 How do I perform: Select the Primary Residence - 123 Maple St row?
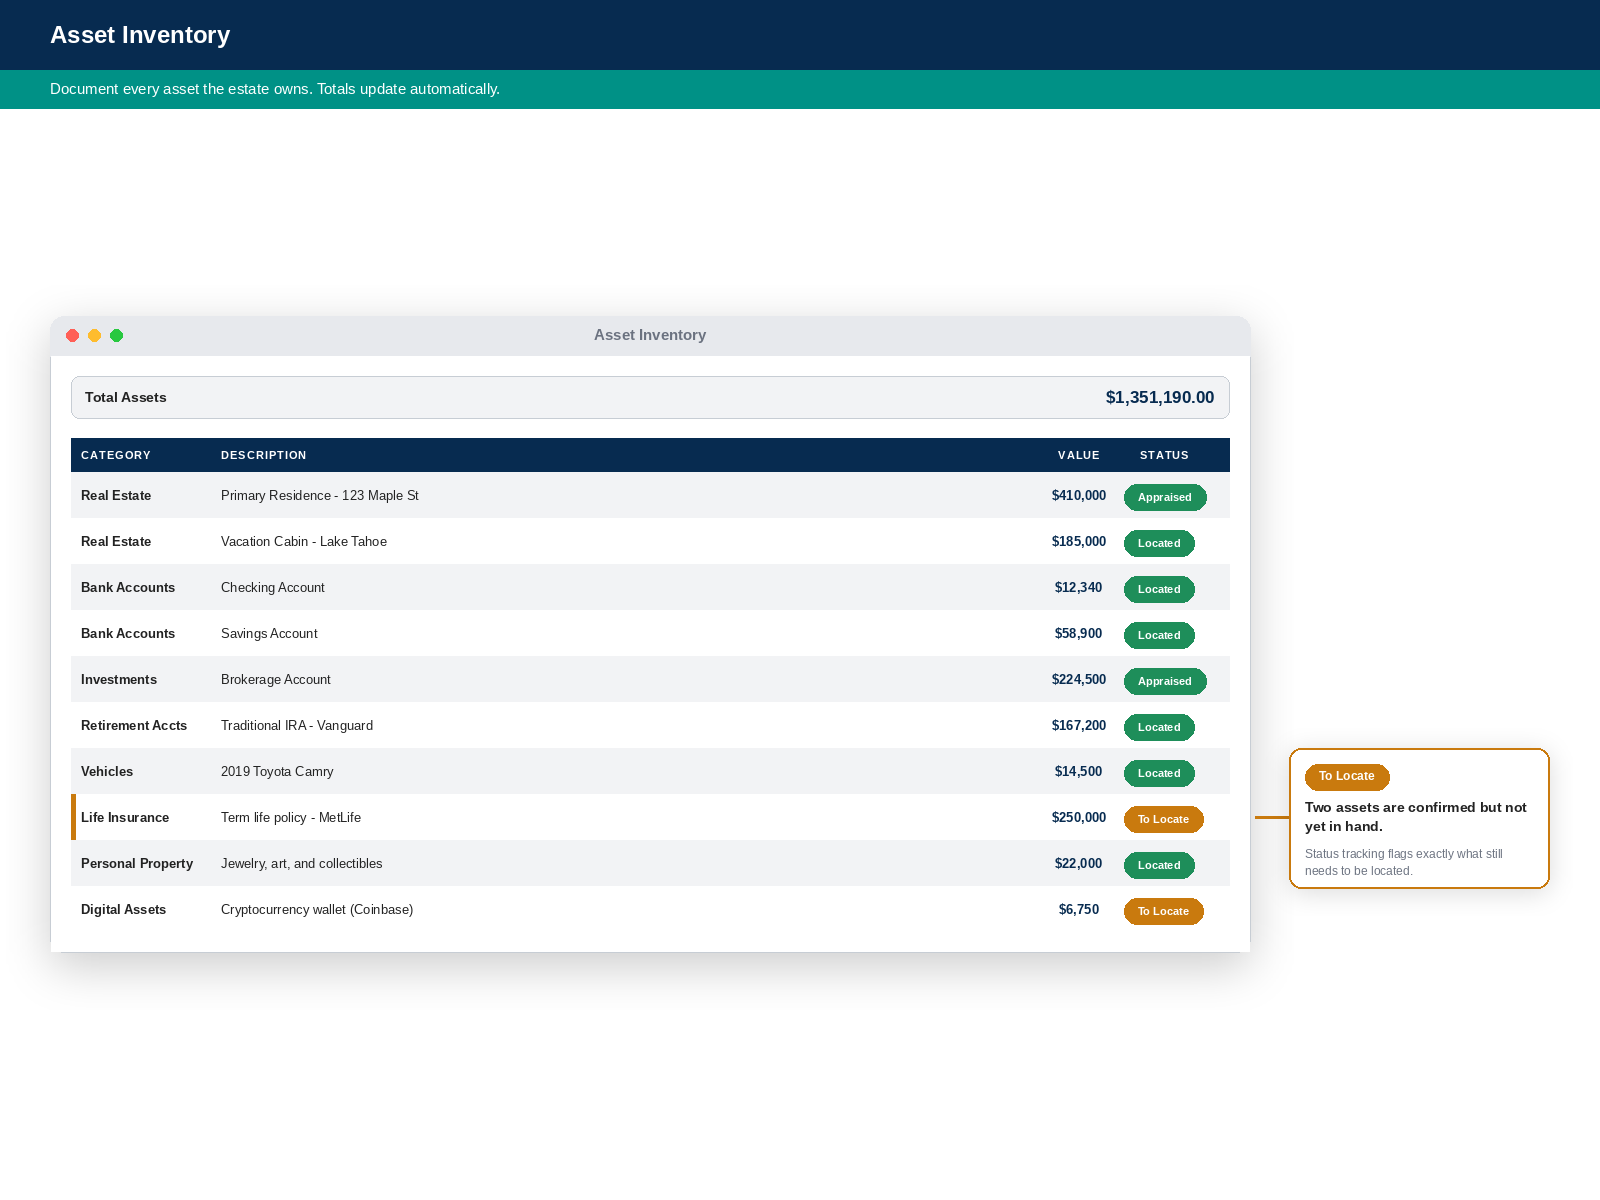[650, 495]
